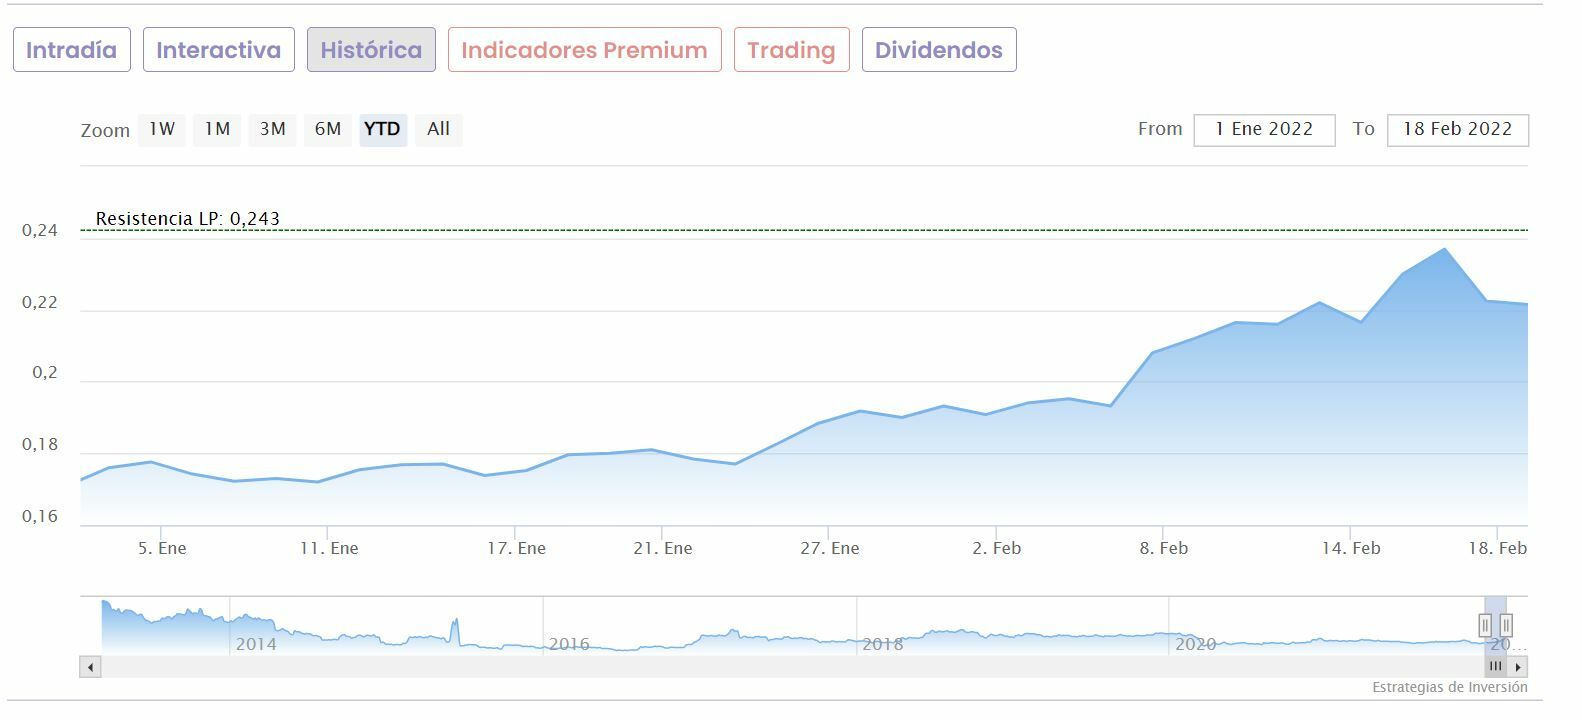Open Indicadores Premium
1582x720 pixels.
click(584, 50)
